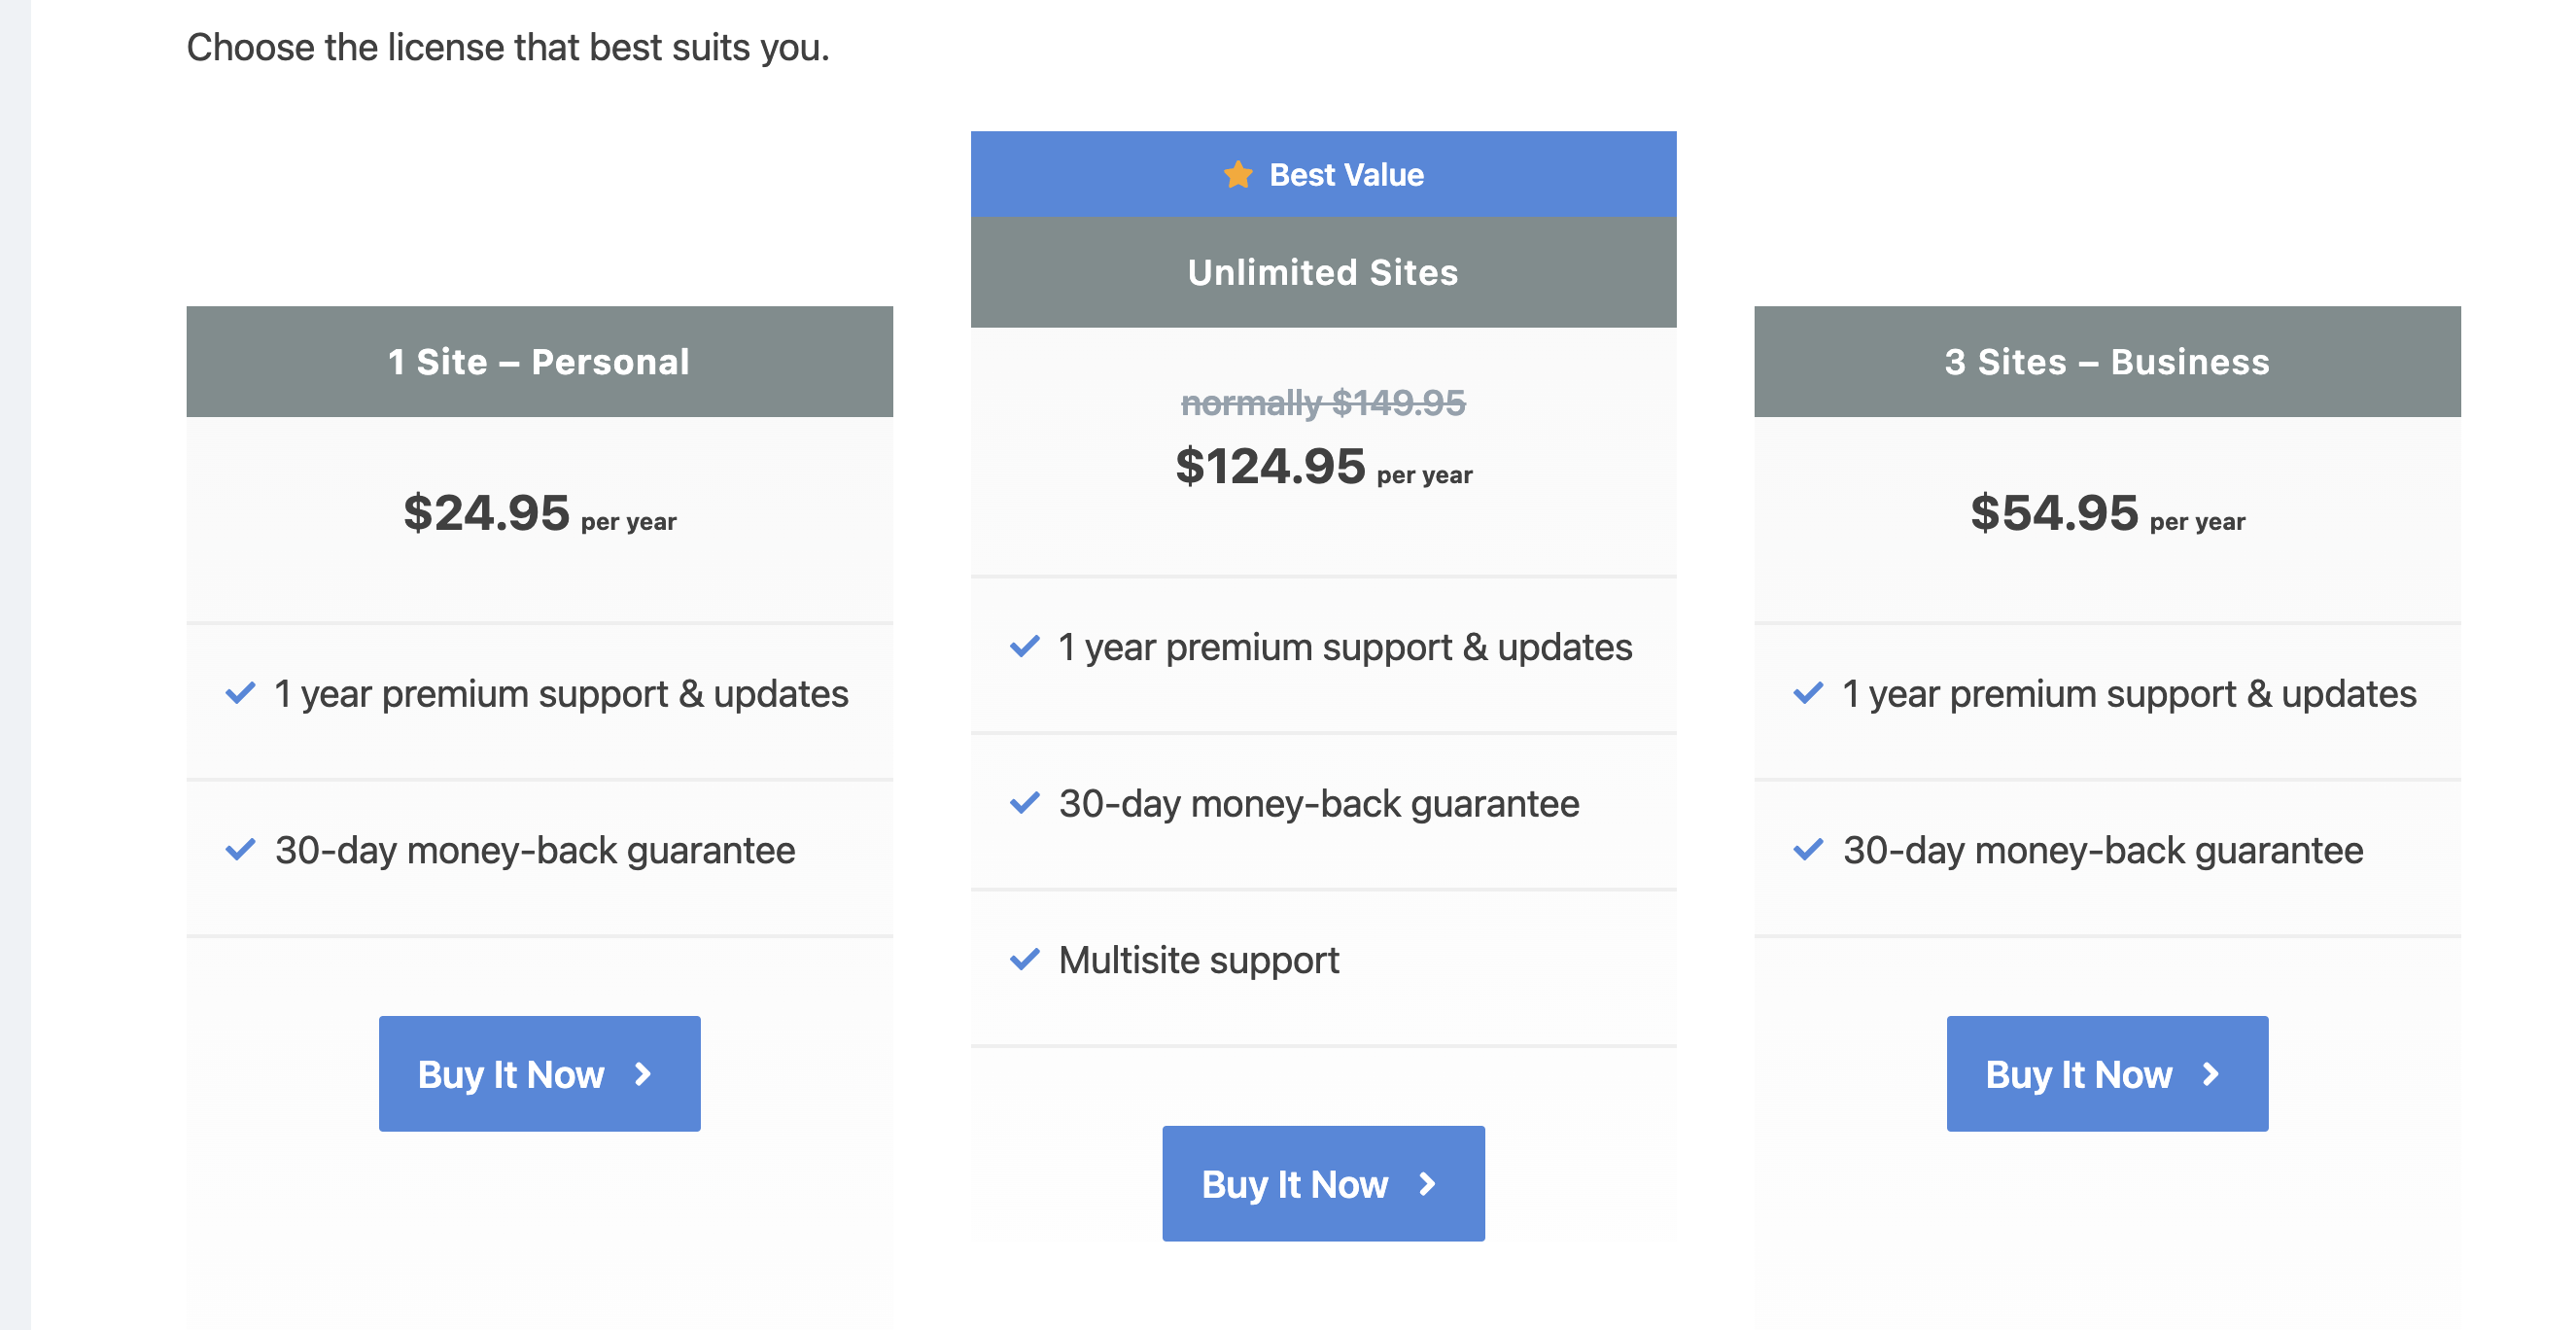Viewport: 2576px width, 1330px height.
Task: Click the checkmark next to Multisite support
Action: (x=1025, y=959)
